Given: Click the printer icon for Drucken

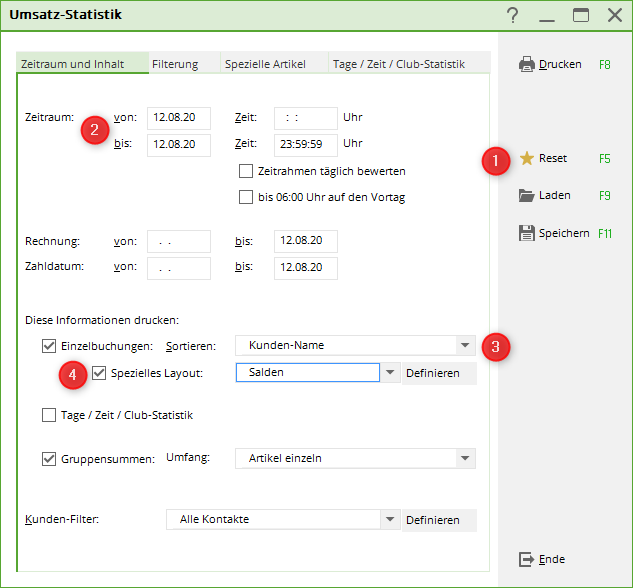Looking at the screenshot, I should pos(527,64).
